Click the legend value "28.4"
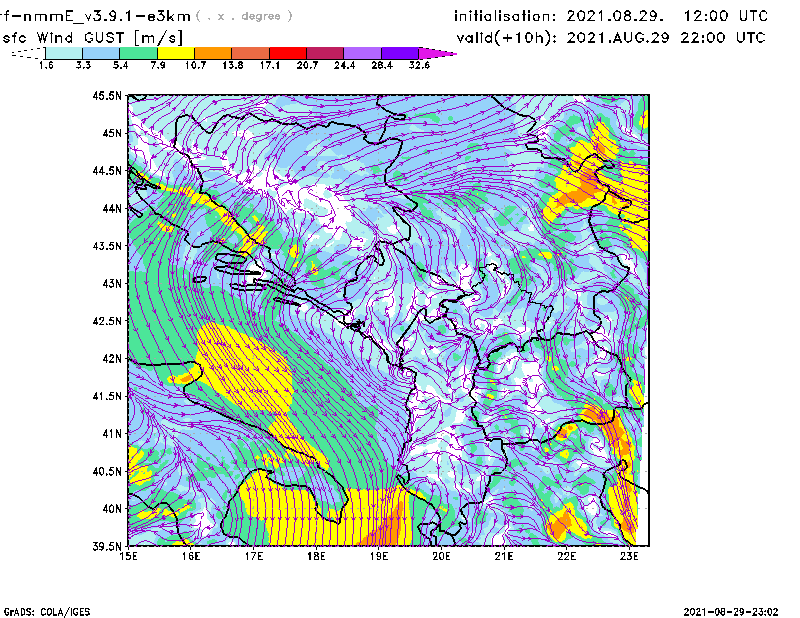 [x=382, y=65]
